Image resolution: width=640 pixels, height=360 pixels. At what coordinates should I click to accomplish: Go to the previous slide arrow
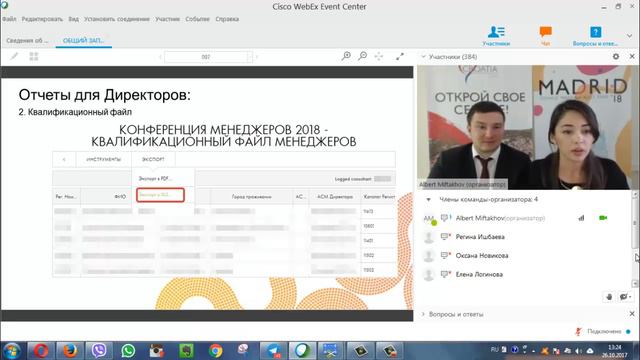(160, 57)
